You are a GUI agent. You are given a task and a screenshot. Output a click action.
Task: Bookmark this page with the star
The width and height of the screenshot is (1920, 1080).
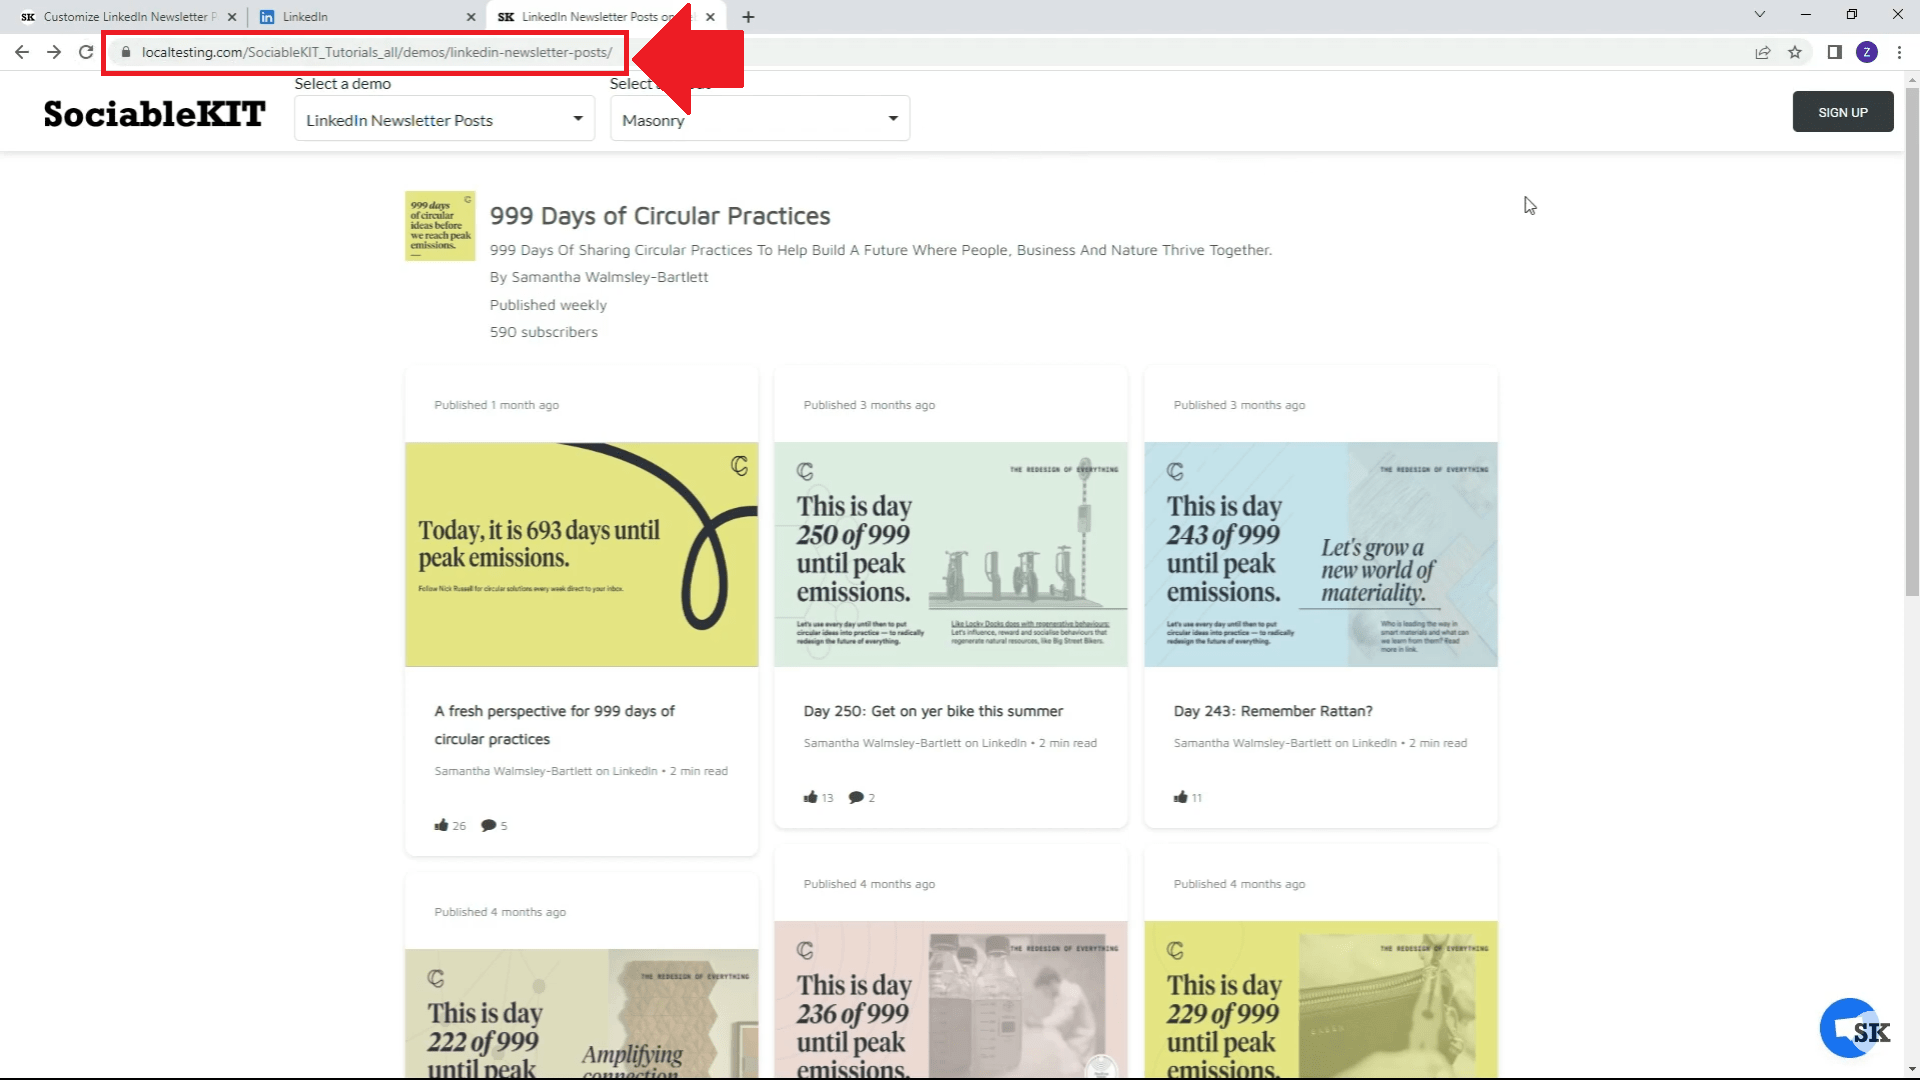[1795, 52]
